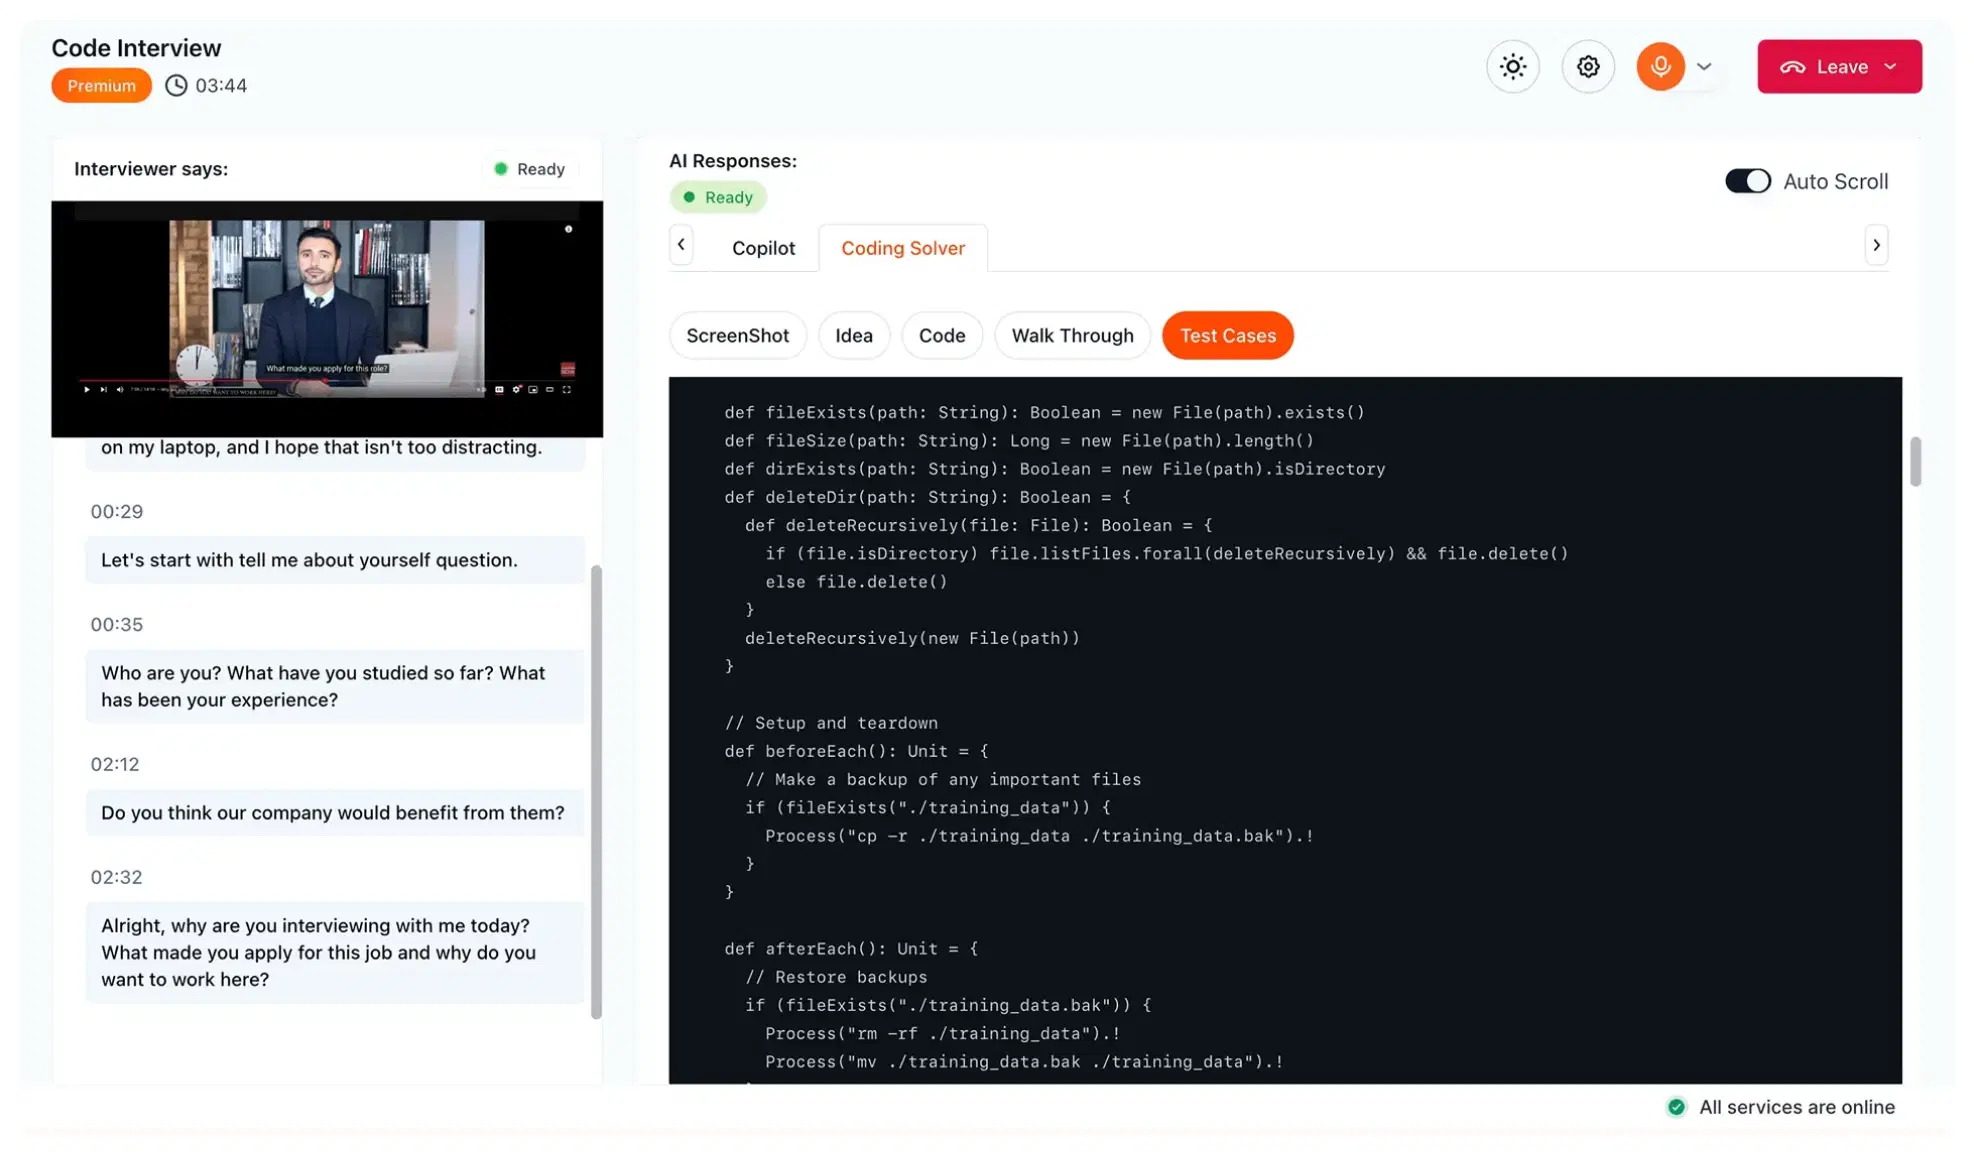
Task: Open the settings gear in the top bar
Action: (x=1587, y=66)
